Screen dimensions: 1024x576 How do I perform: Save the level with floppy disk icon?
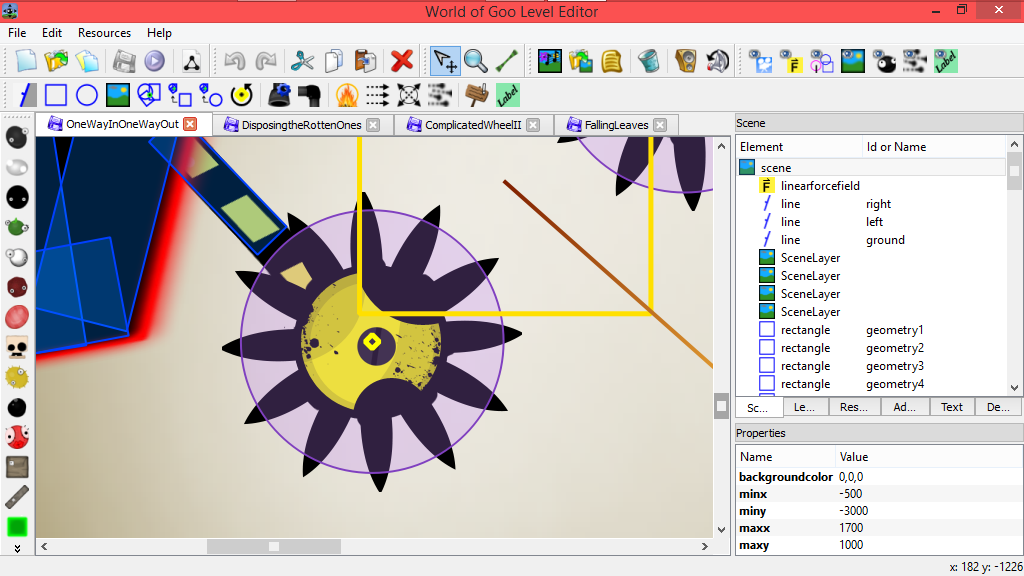(123, 61)
